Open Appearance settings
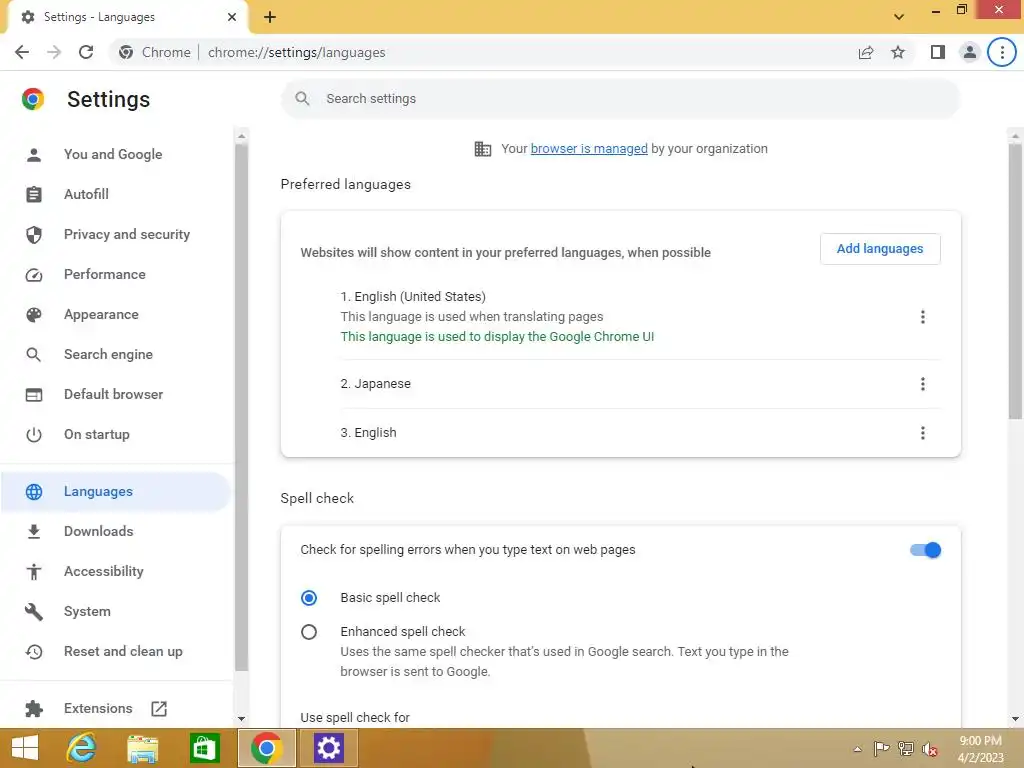This screenshot has height=768, width=1024. 101,314
